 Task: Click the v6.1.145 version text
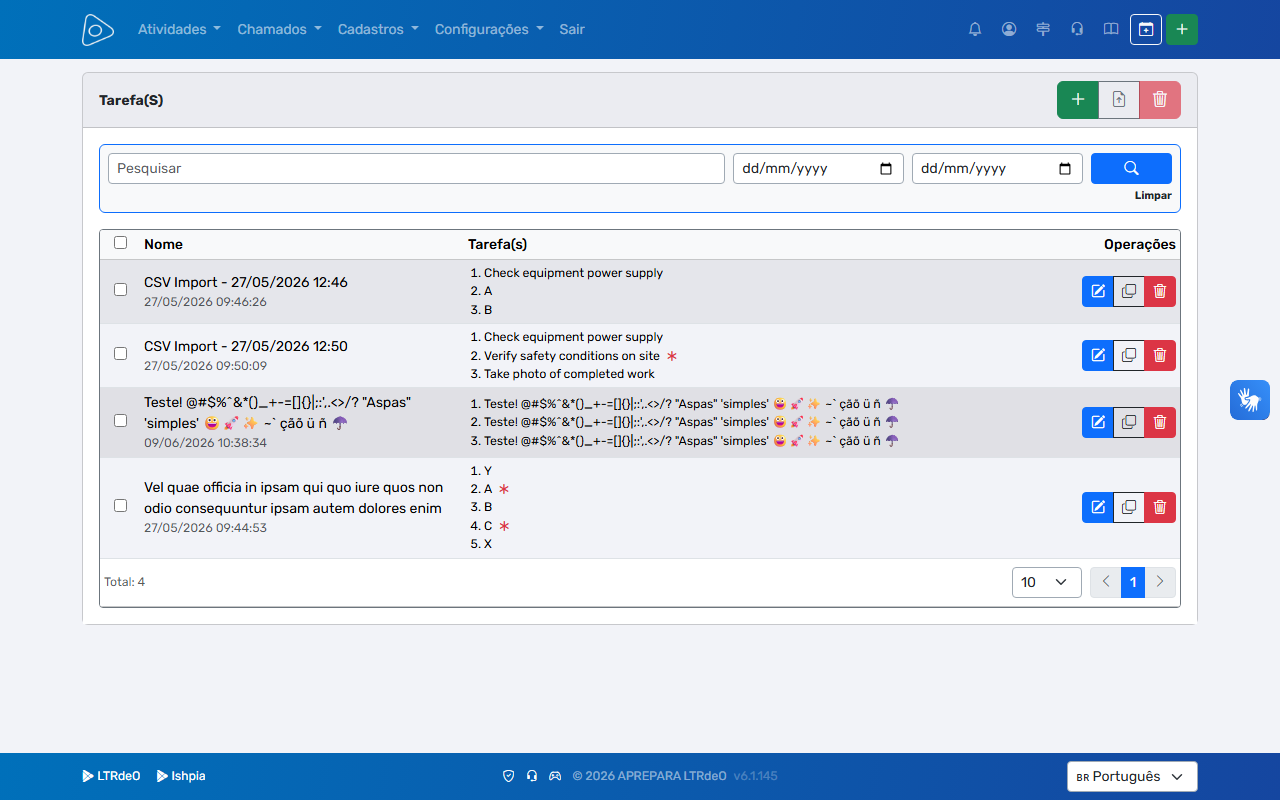[755, 776]
